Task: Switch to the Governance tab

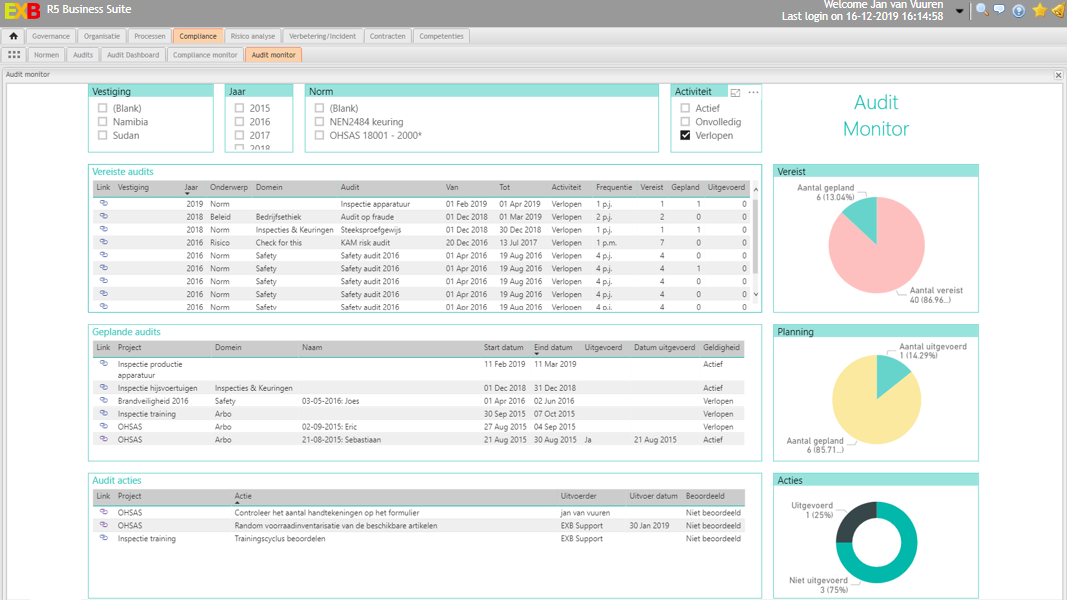Action: coord(51,36)
